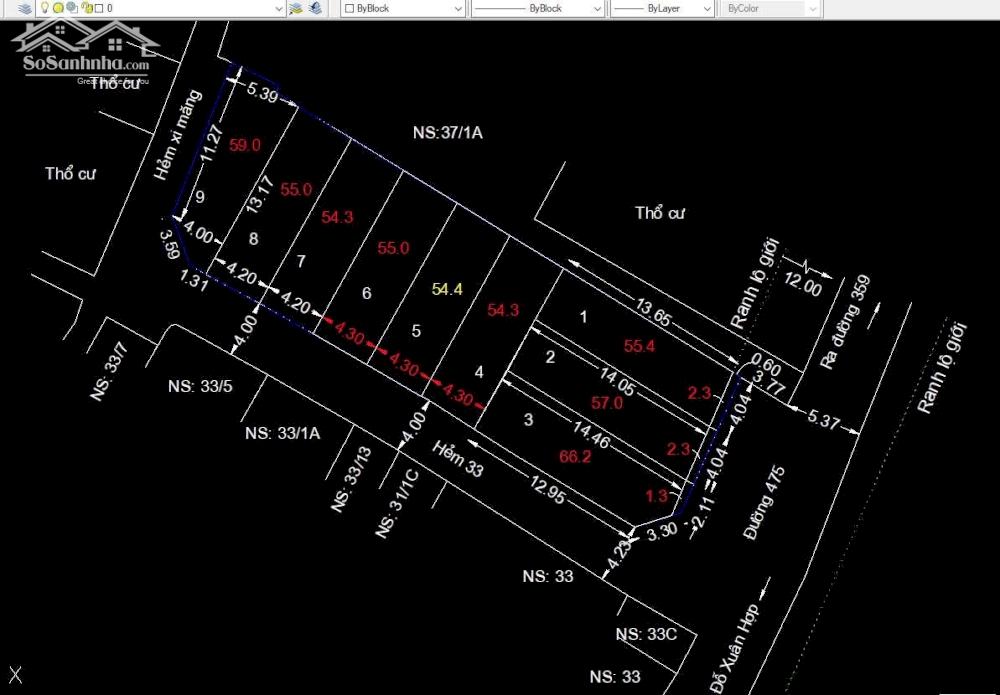This screenshot has width=1000, height=695.
Task: Click the SoSanhnha.com house logo
Action: (85, 50)
